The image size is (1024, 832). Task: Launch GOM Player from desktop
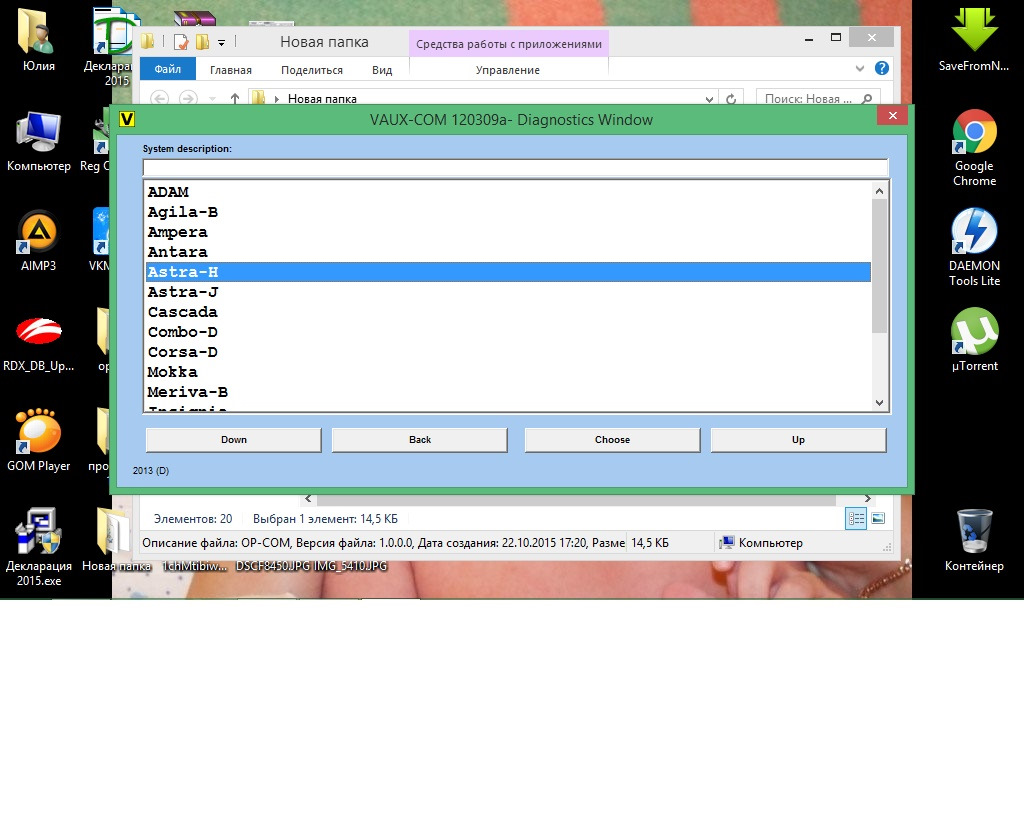click(39, 440)
